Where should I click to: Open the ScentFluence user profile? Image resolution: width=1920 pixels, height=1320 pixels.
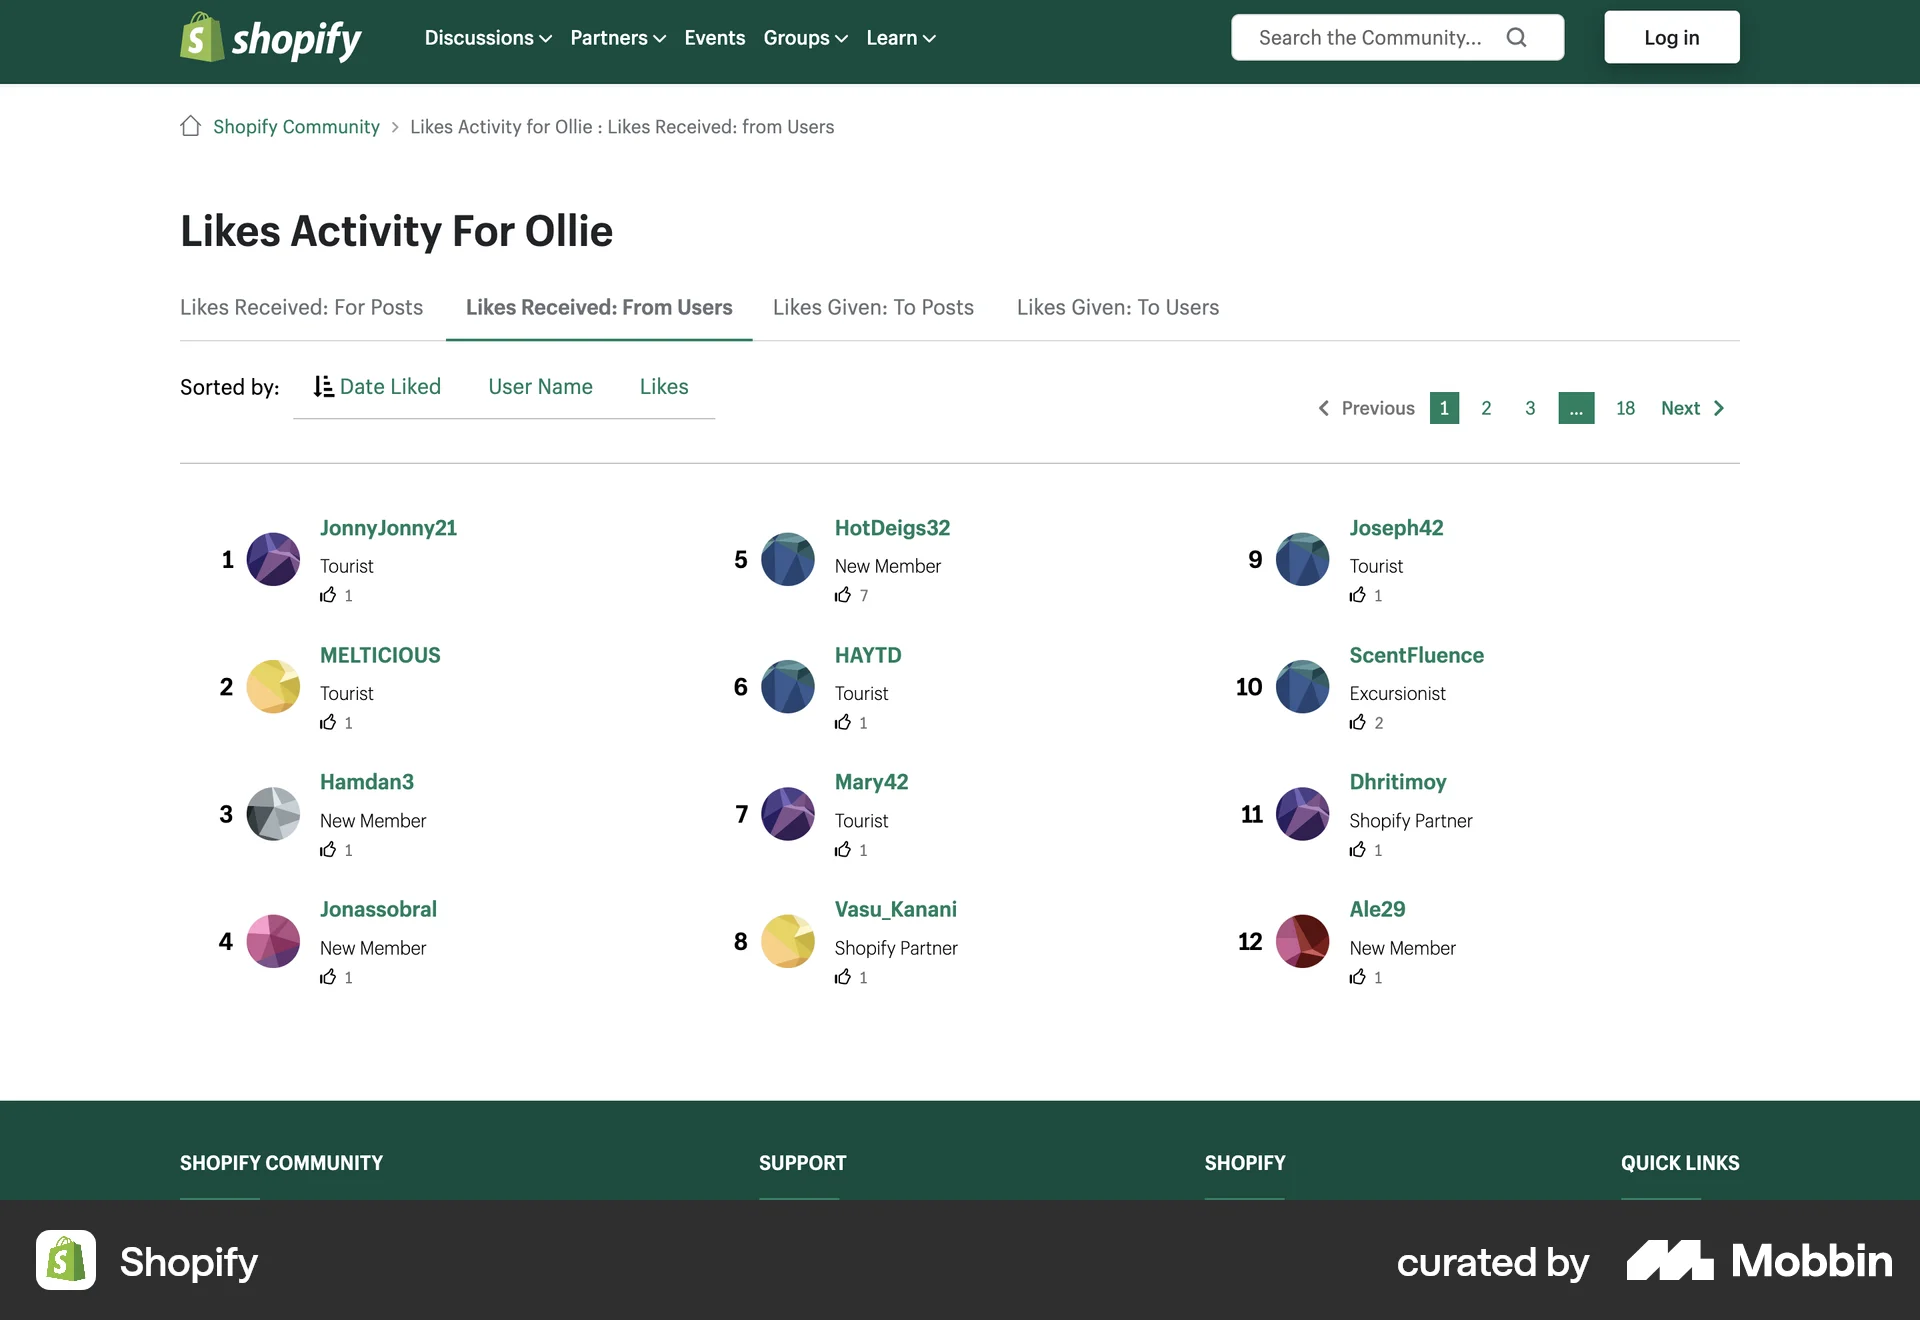click(1416, 655)
